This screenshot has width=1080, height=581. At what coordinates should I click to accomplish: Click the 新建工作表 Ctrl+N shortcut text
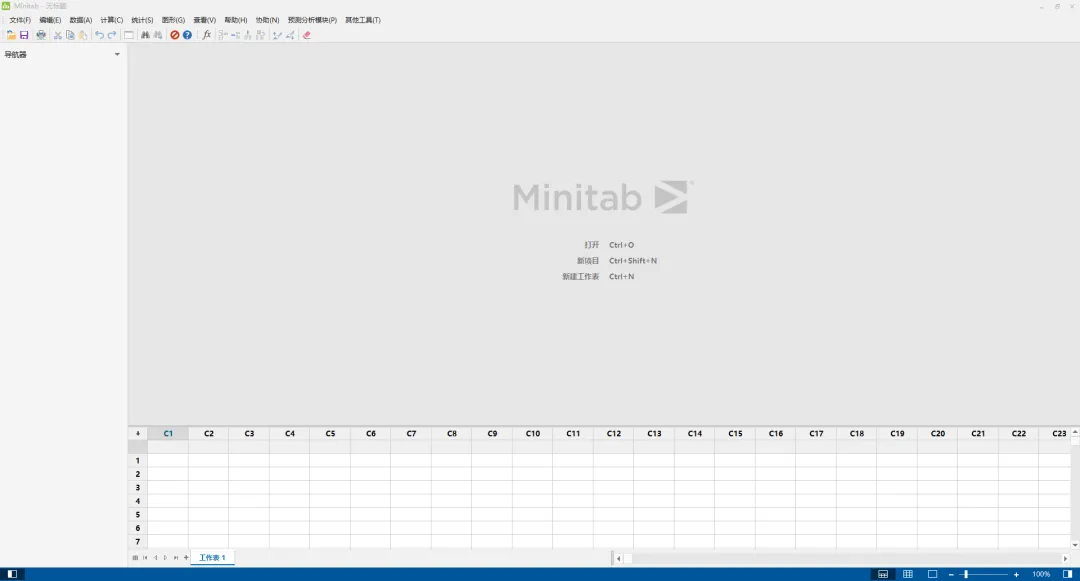click(x=598, y=277)
